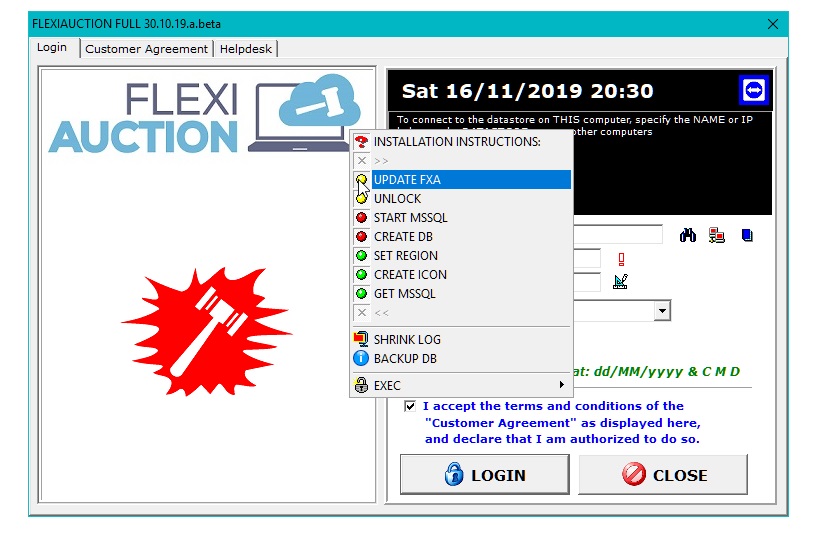Click the red question mark help icon

[361, 142]
